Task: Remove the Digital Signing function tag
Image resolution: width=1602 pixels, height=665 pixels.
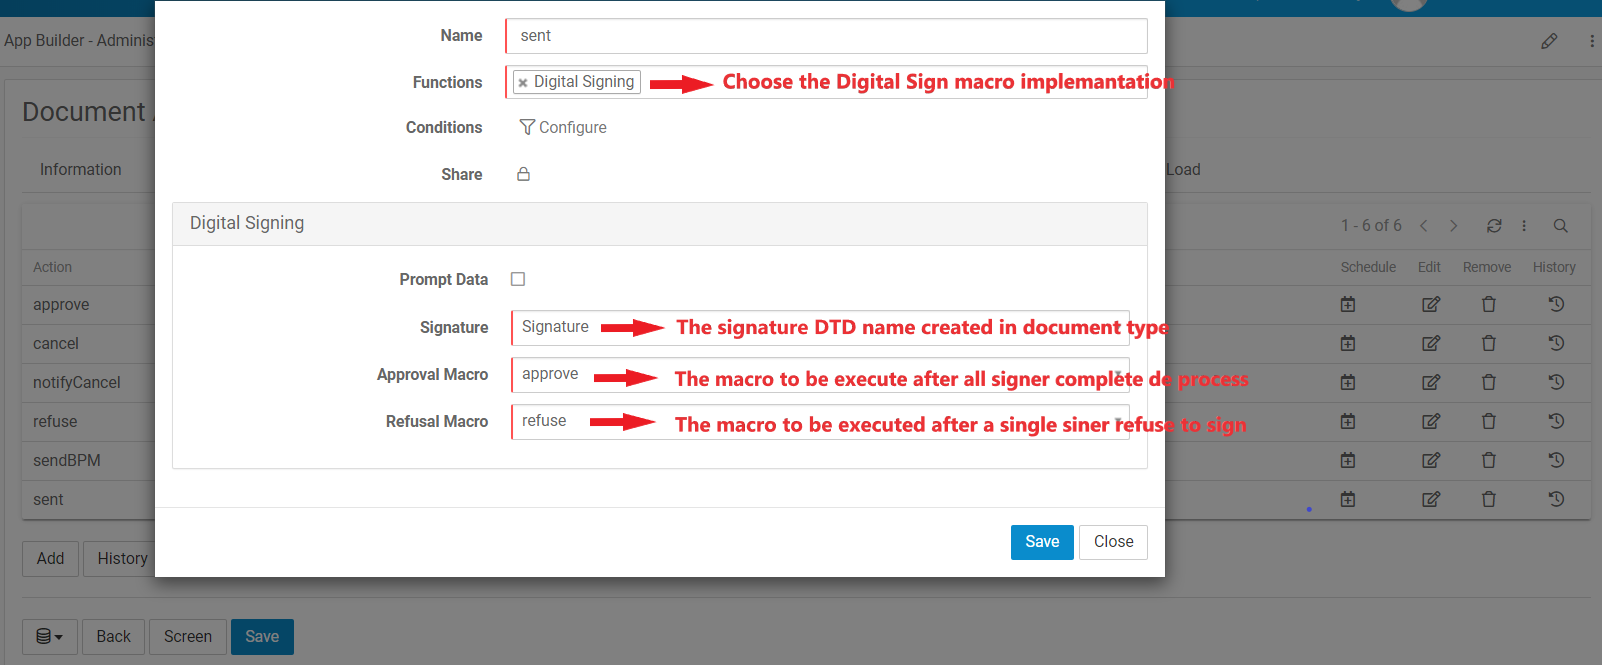Action: [x=523, y=83]
